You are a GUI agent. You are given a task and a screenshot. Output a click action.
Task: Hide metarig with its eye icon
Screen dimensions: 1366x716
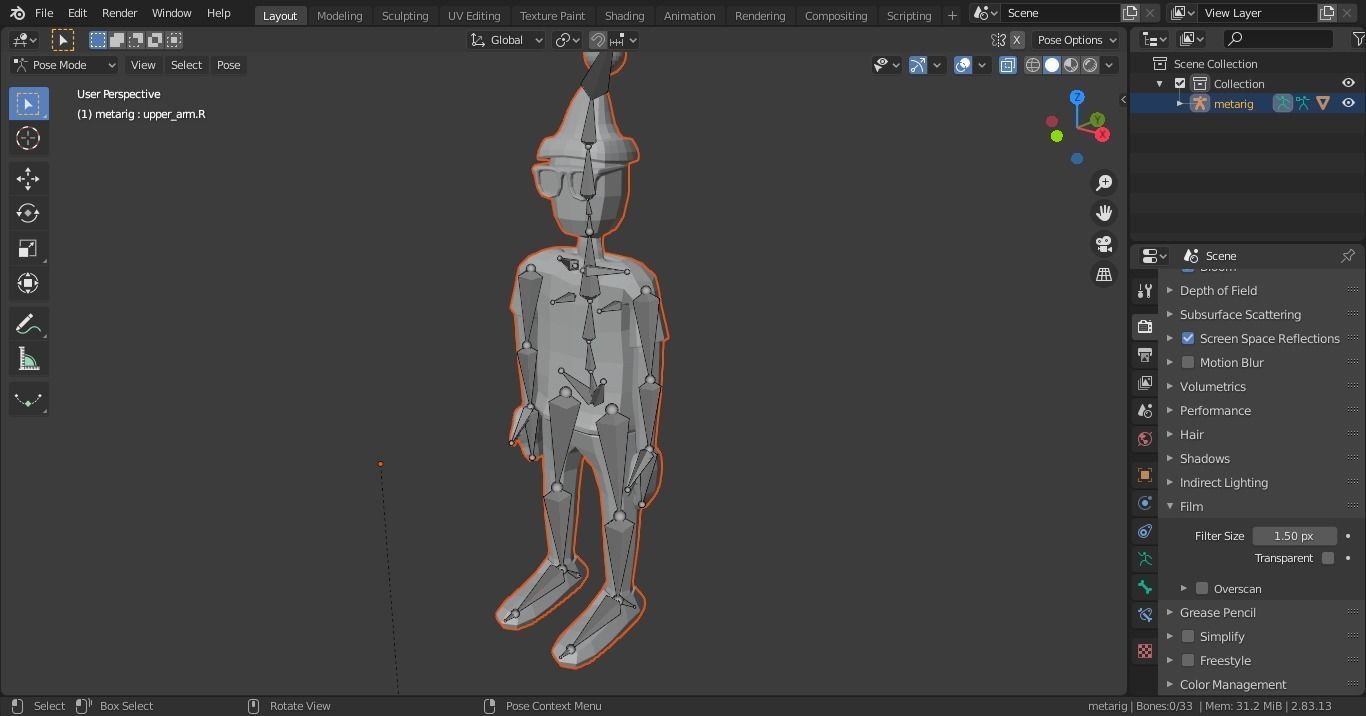point(1348,103)
